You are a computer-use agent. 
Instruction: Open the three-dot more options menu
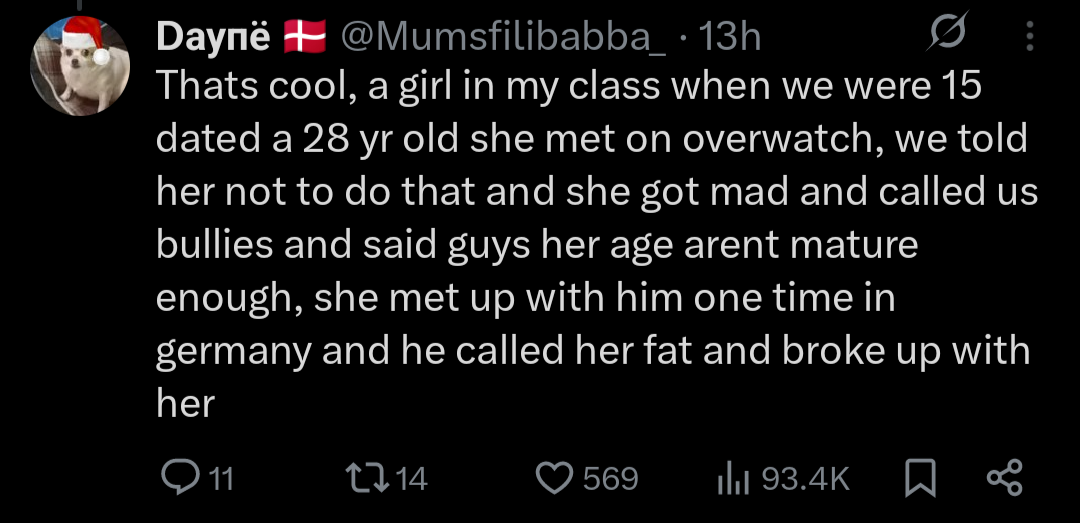(x=1030, y=37)
